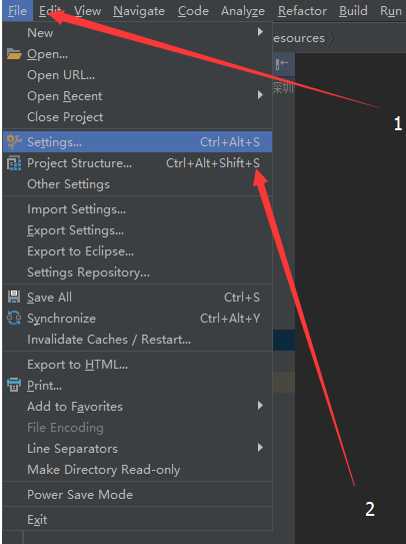The height and width of the screenshot is (544, 406).
Task: Toggle Make Directory Read-only
Action: [x=103, y=470]
